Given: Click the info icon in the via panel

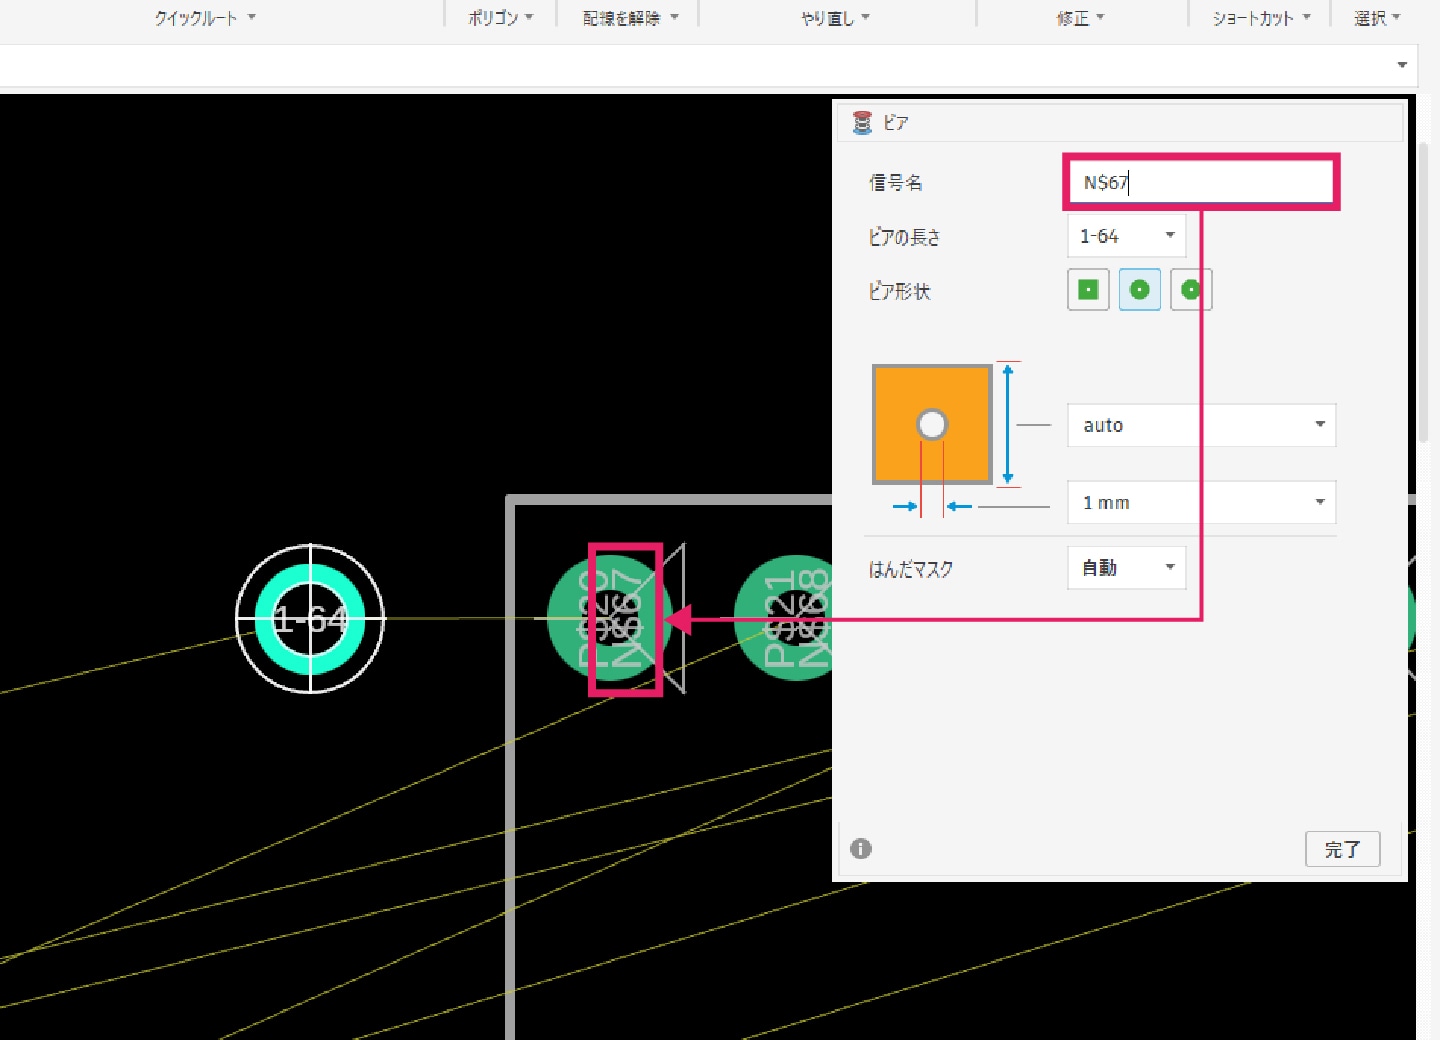Looking at the screenshot, I should click(x=861, y=849).
